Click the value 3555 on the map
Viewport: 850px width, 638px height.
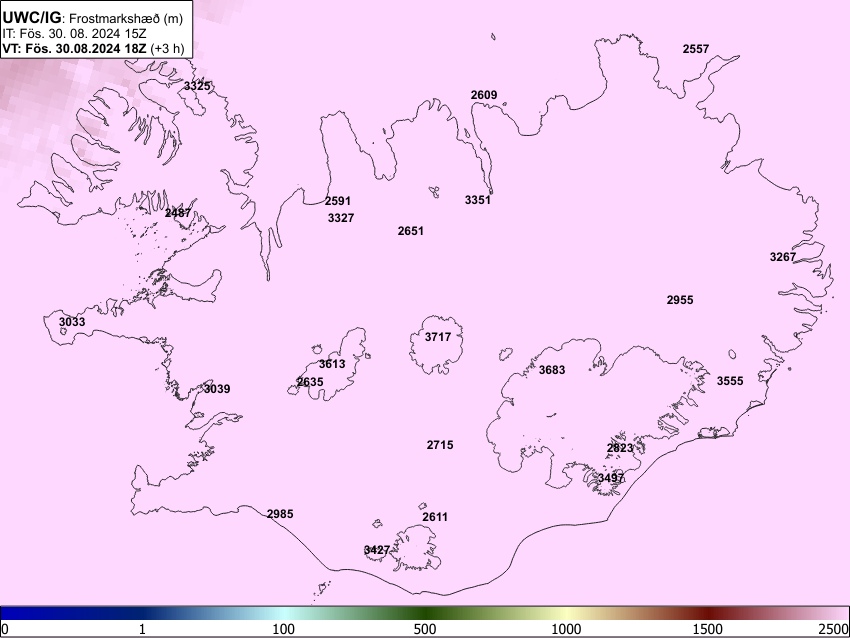pos(730,381)
